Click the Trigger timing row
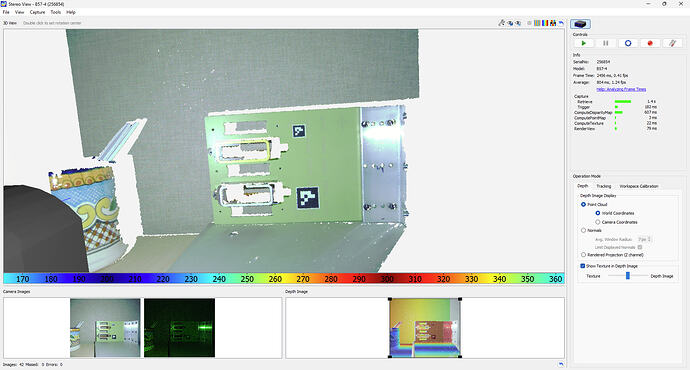The image size is (690, 370). point(616,107)
